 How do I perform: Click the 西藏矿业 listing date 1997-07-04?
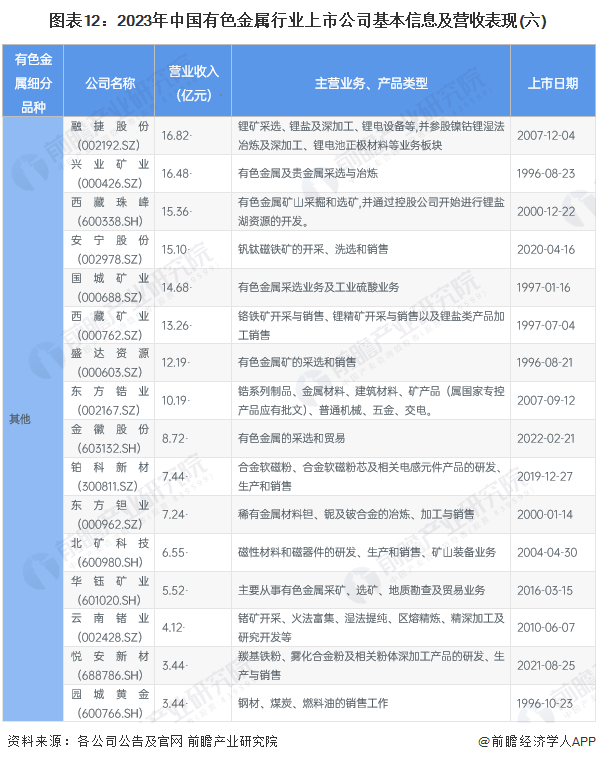(x=545, y=325)
